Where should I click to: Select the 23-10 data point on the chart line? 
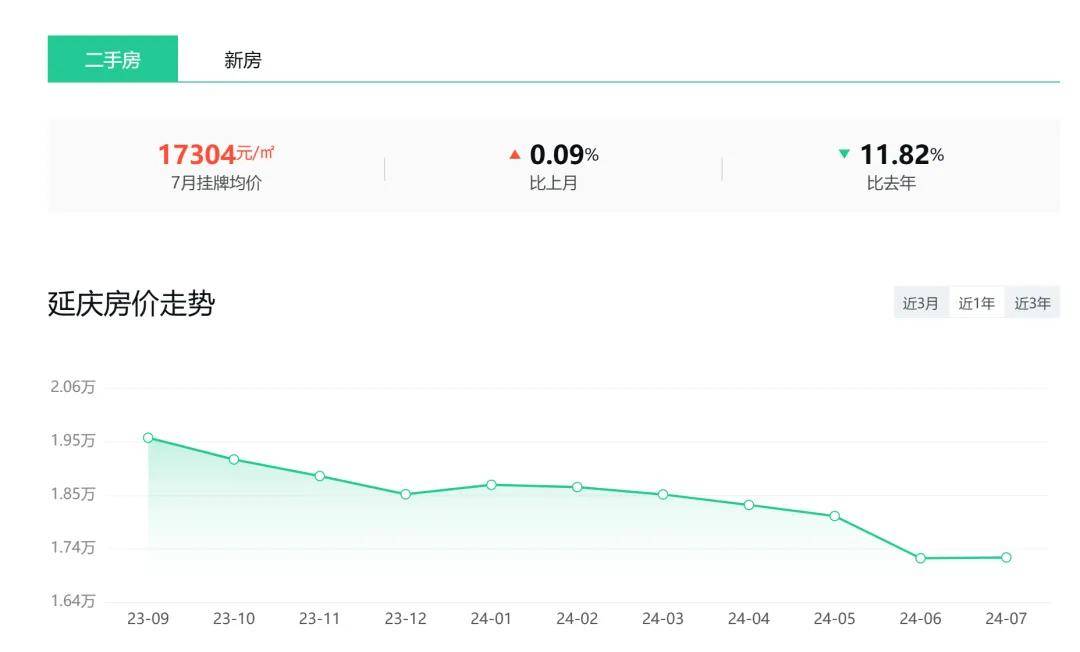[x=234, y=459]
